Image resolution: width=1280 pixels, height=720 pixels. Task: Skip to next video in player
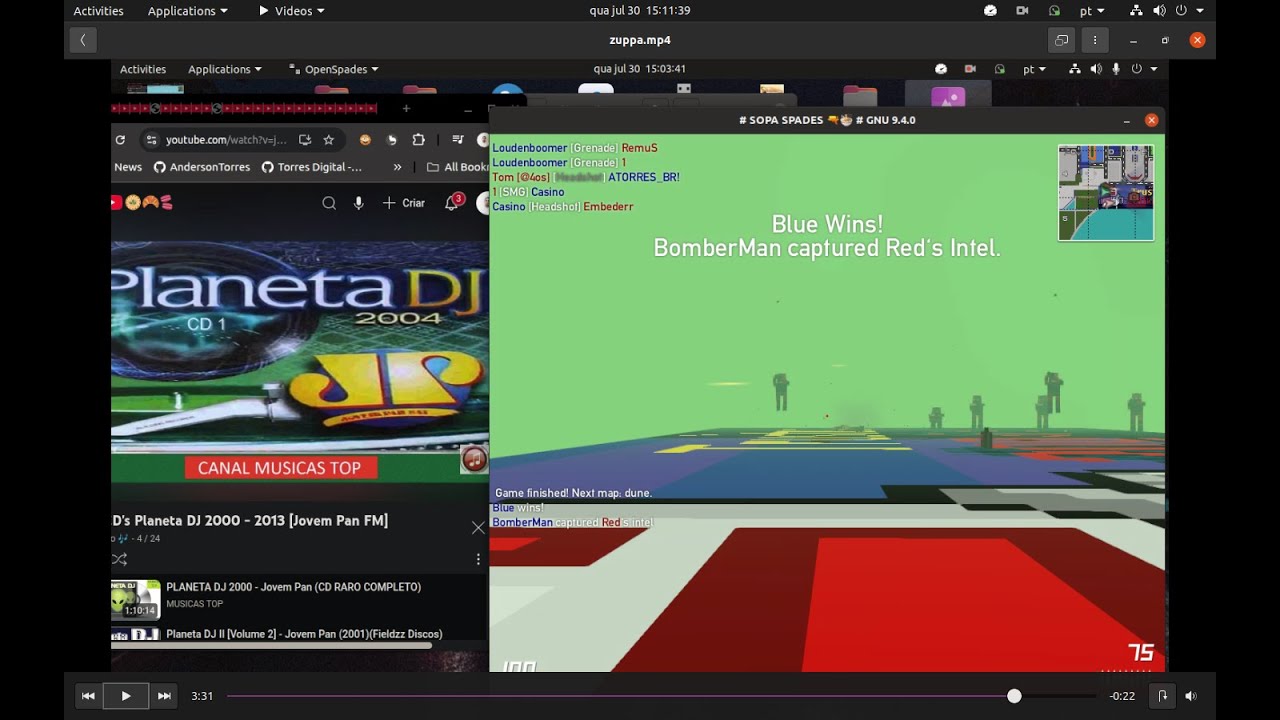164,696
